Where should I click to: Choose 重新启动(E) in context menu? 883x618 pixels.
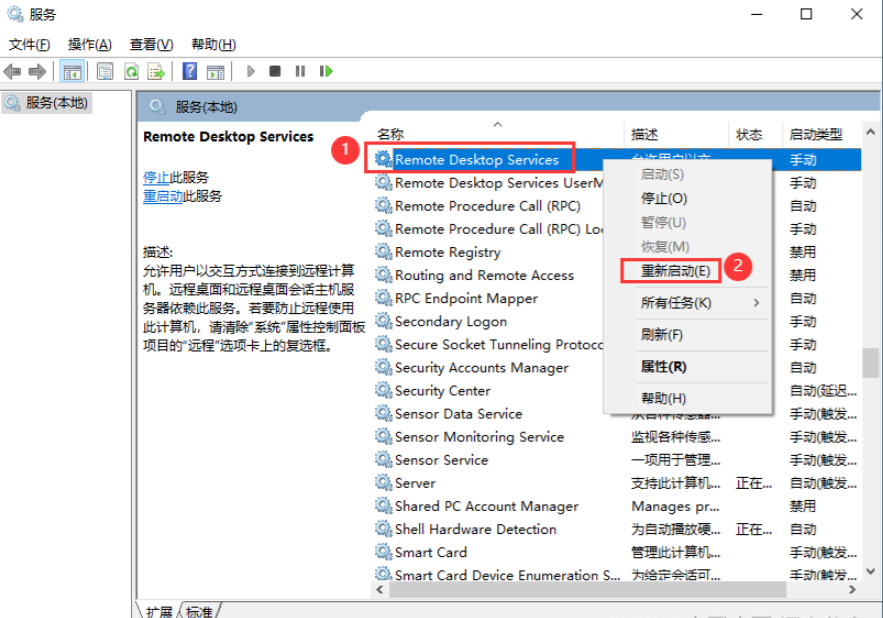[687, 271]
